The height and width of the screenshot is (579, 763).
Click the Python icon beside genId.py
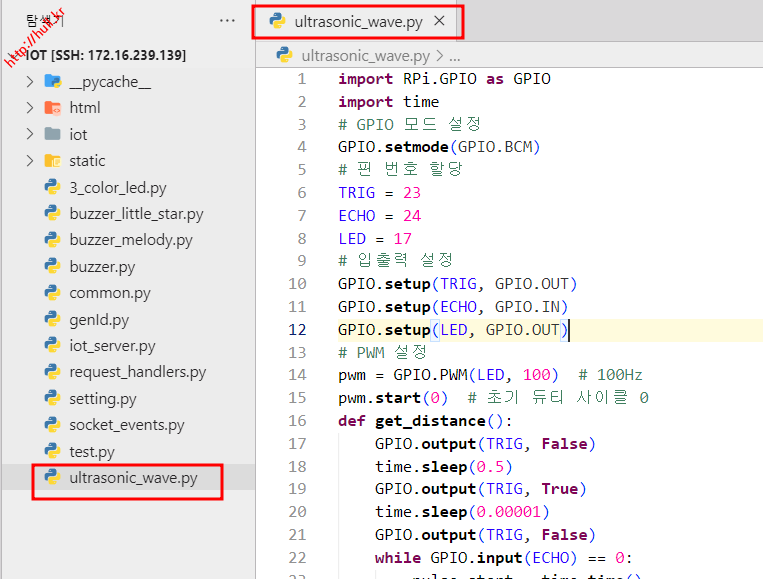[x=52, y=320]
